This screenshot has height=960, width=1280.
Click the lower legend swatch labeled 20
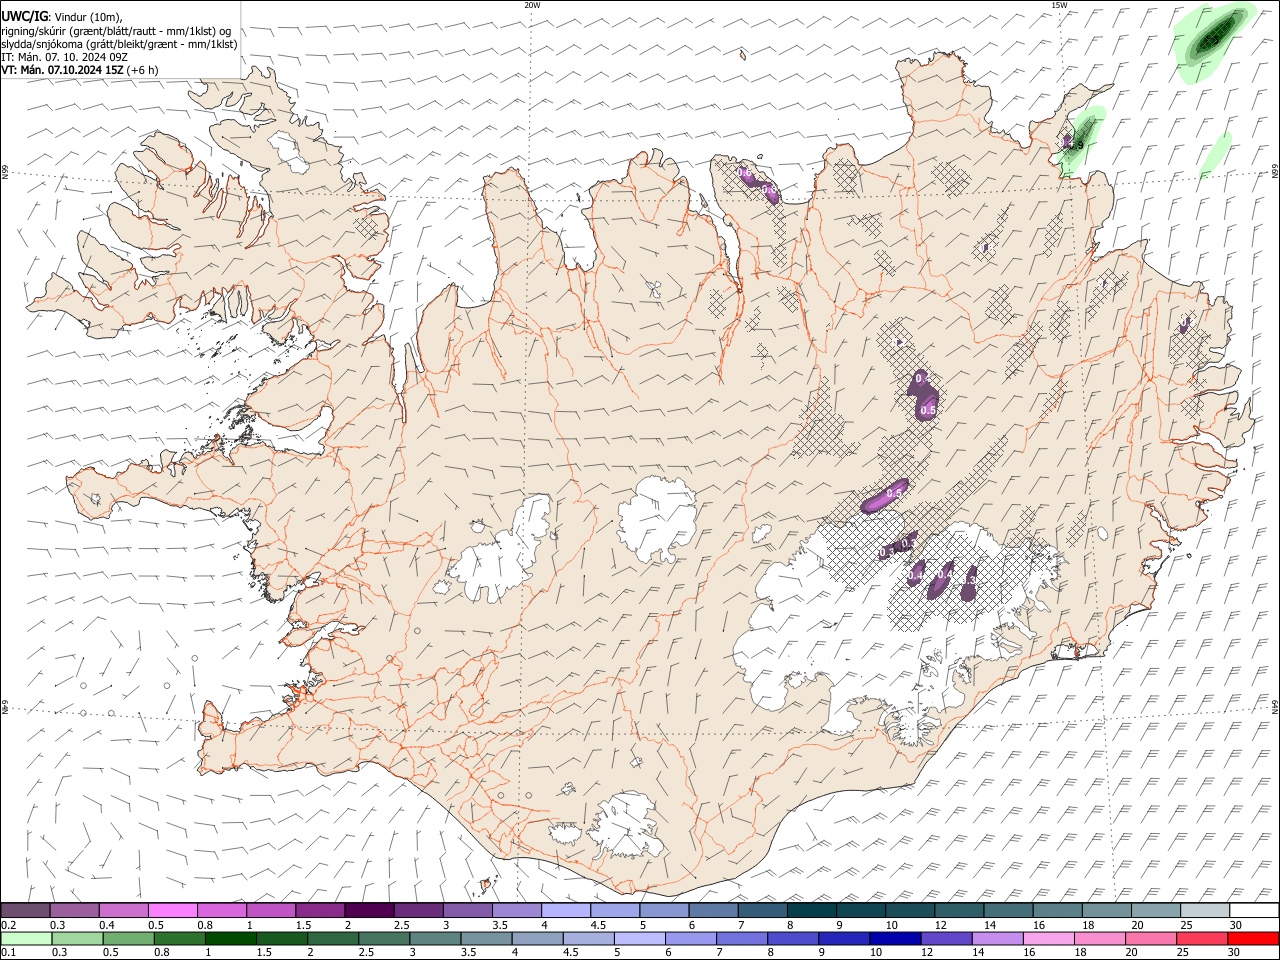(1151, 938)
